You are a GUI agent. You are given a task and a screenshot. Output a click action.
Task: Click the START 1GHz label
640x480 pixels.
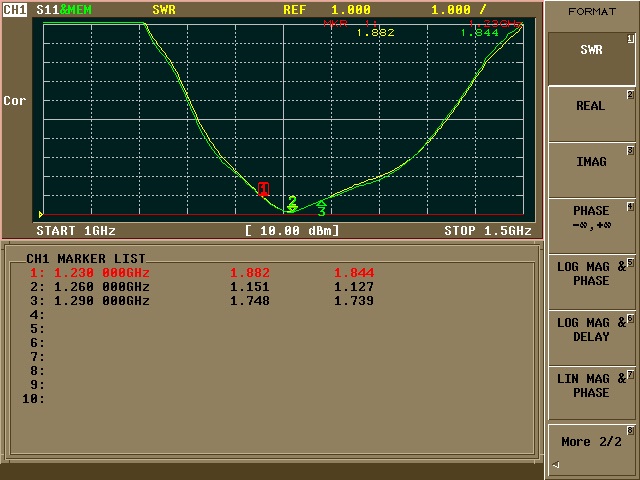tap(76, 231)
